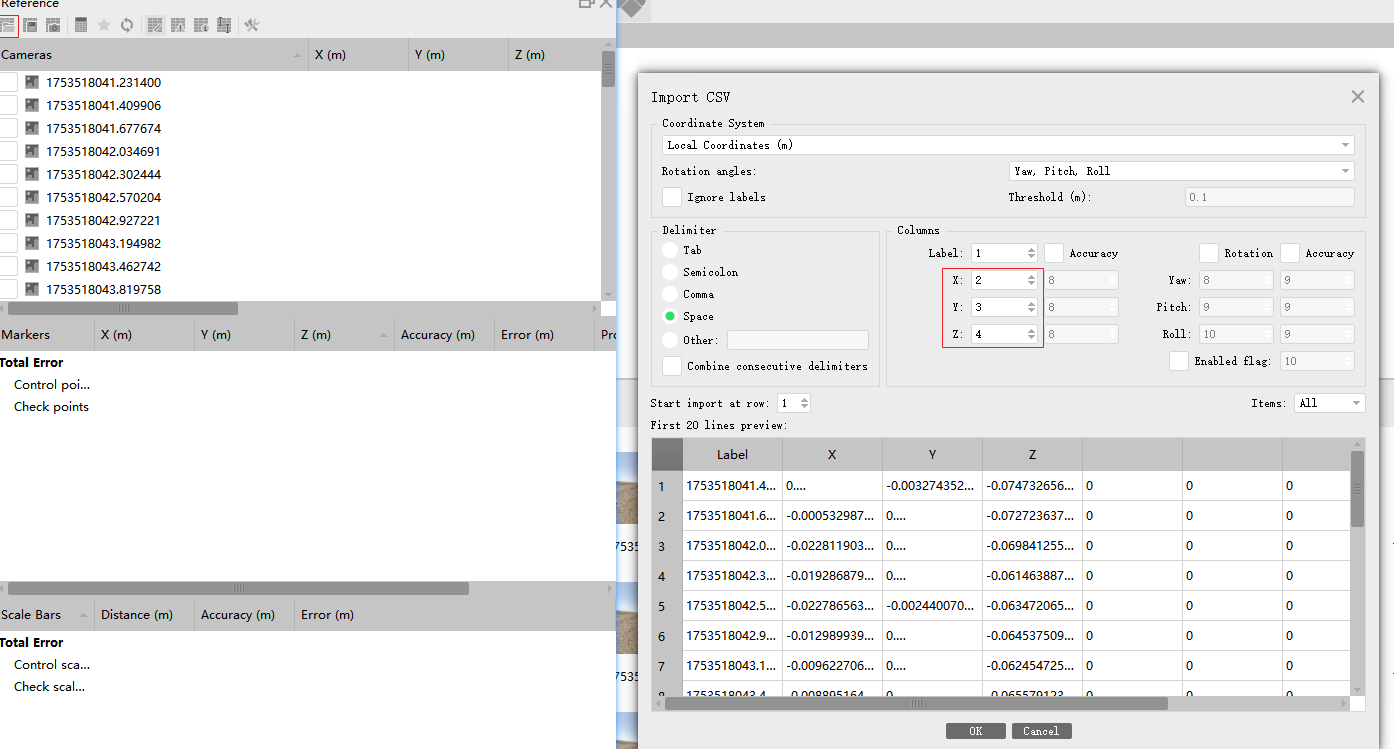1394x749 pixels.
Task: Click the Optimize Cameras star icon
Action: click(104, 25)
